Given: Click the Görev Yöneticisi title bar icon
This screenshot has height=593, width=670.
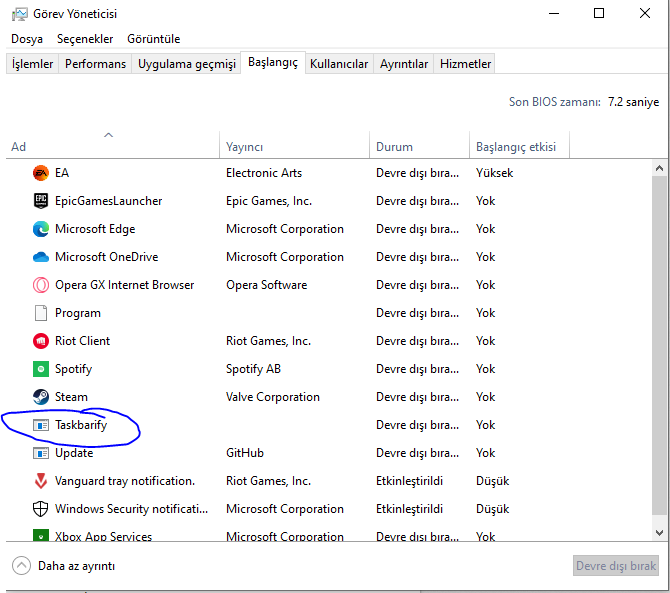Looking at the screenshot, I should 20,14.
